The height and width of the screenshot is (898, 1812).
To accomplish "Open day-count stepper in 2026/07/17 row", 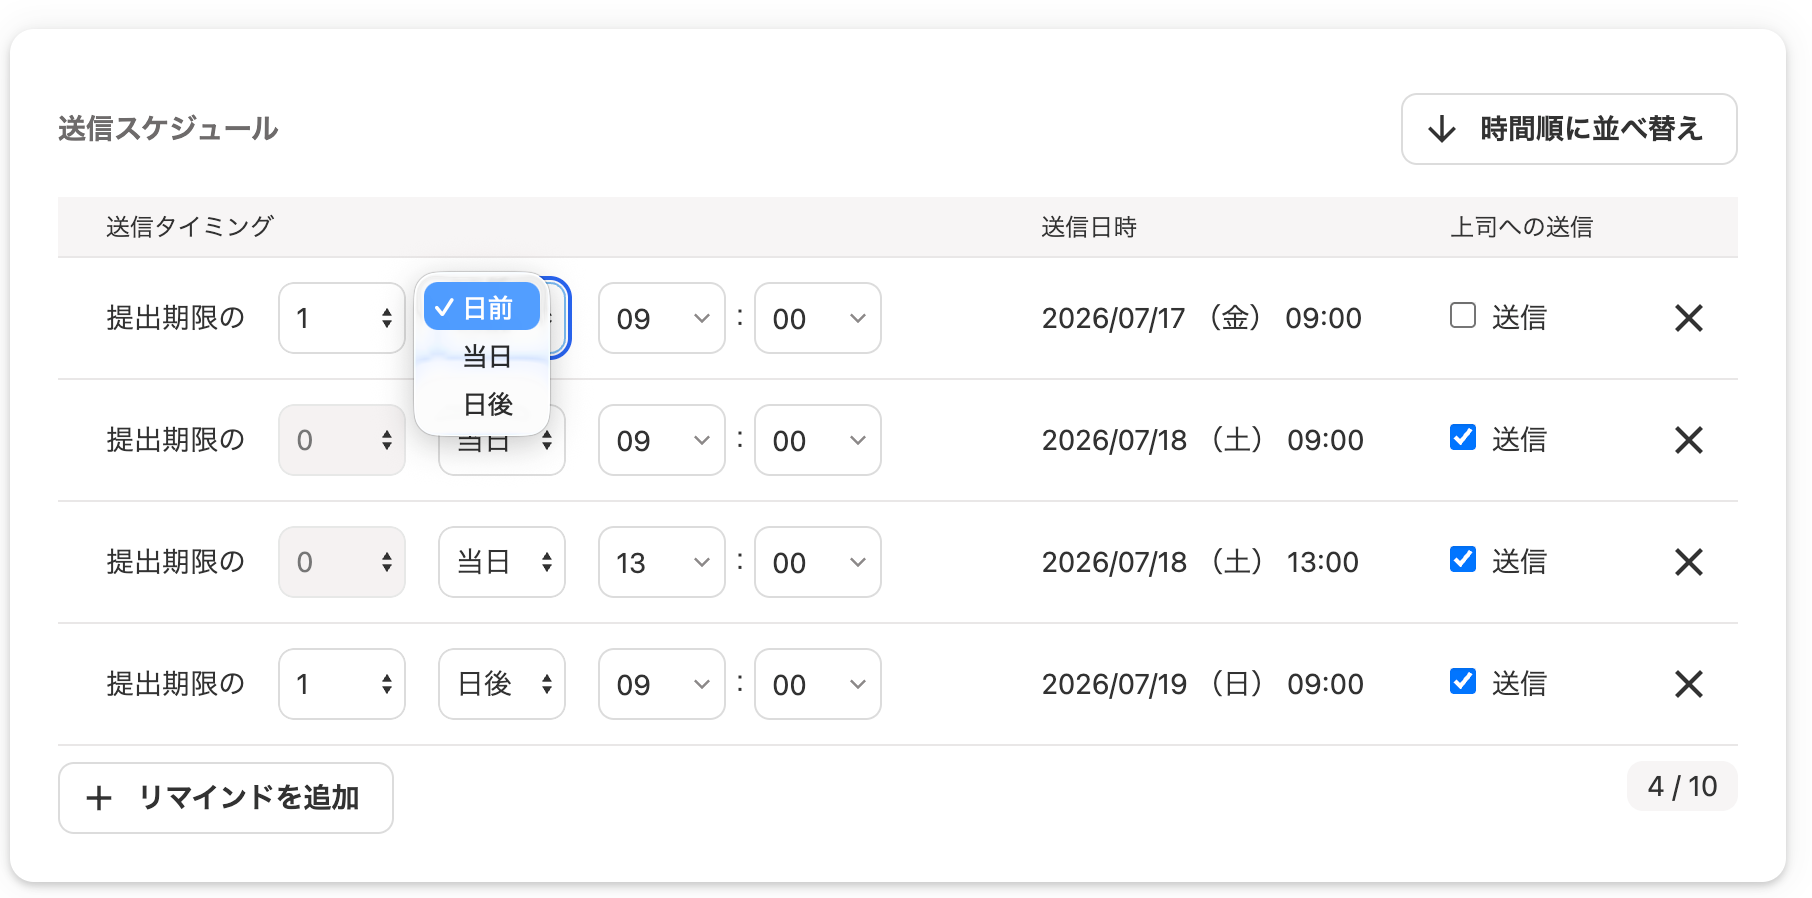I will [342, 318].
